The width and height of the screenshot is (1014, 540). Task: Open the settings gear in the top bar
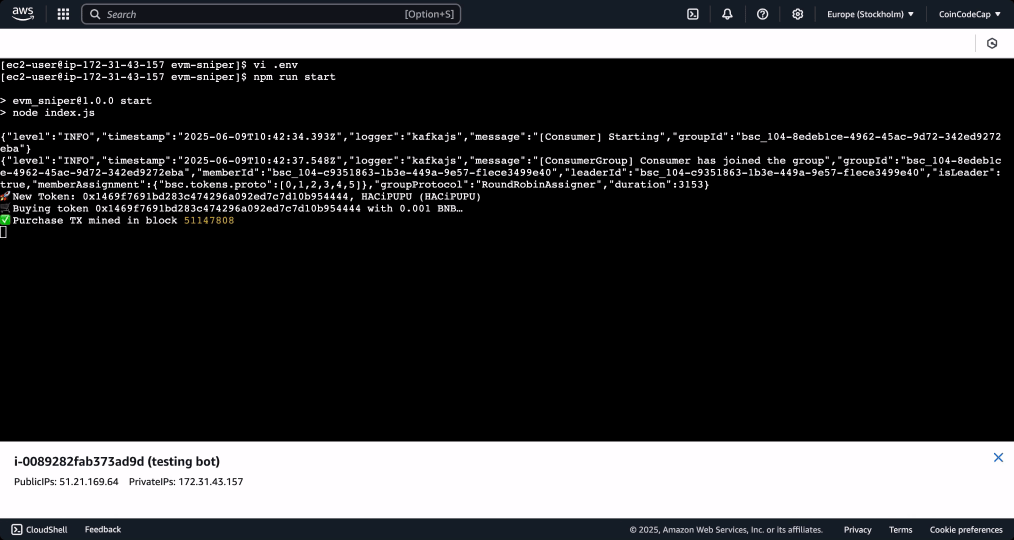click(797, 14)
